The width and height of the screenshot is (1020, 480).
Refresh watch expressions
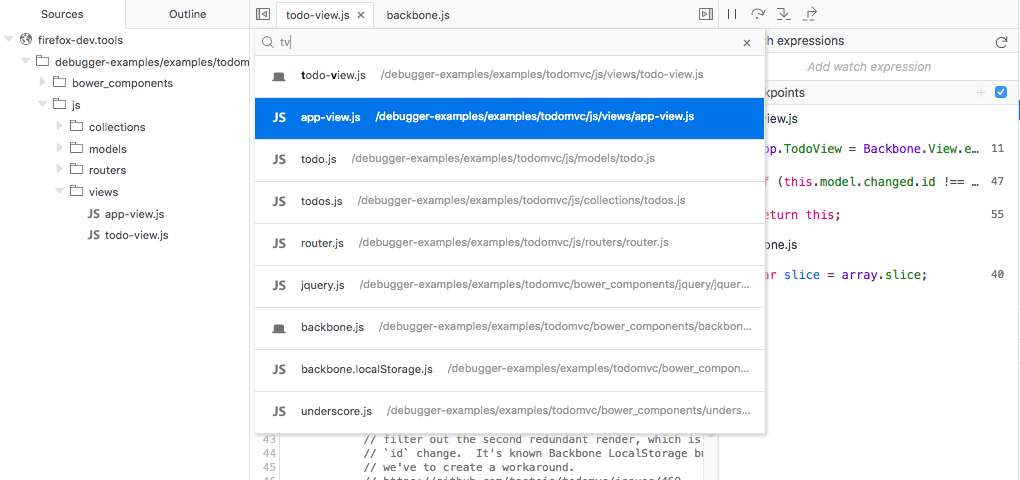(1001, 42)
